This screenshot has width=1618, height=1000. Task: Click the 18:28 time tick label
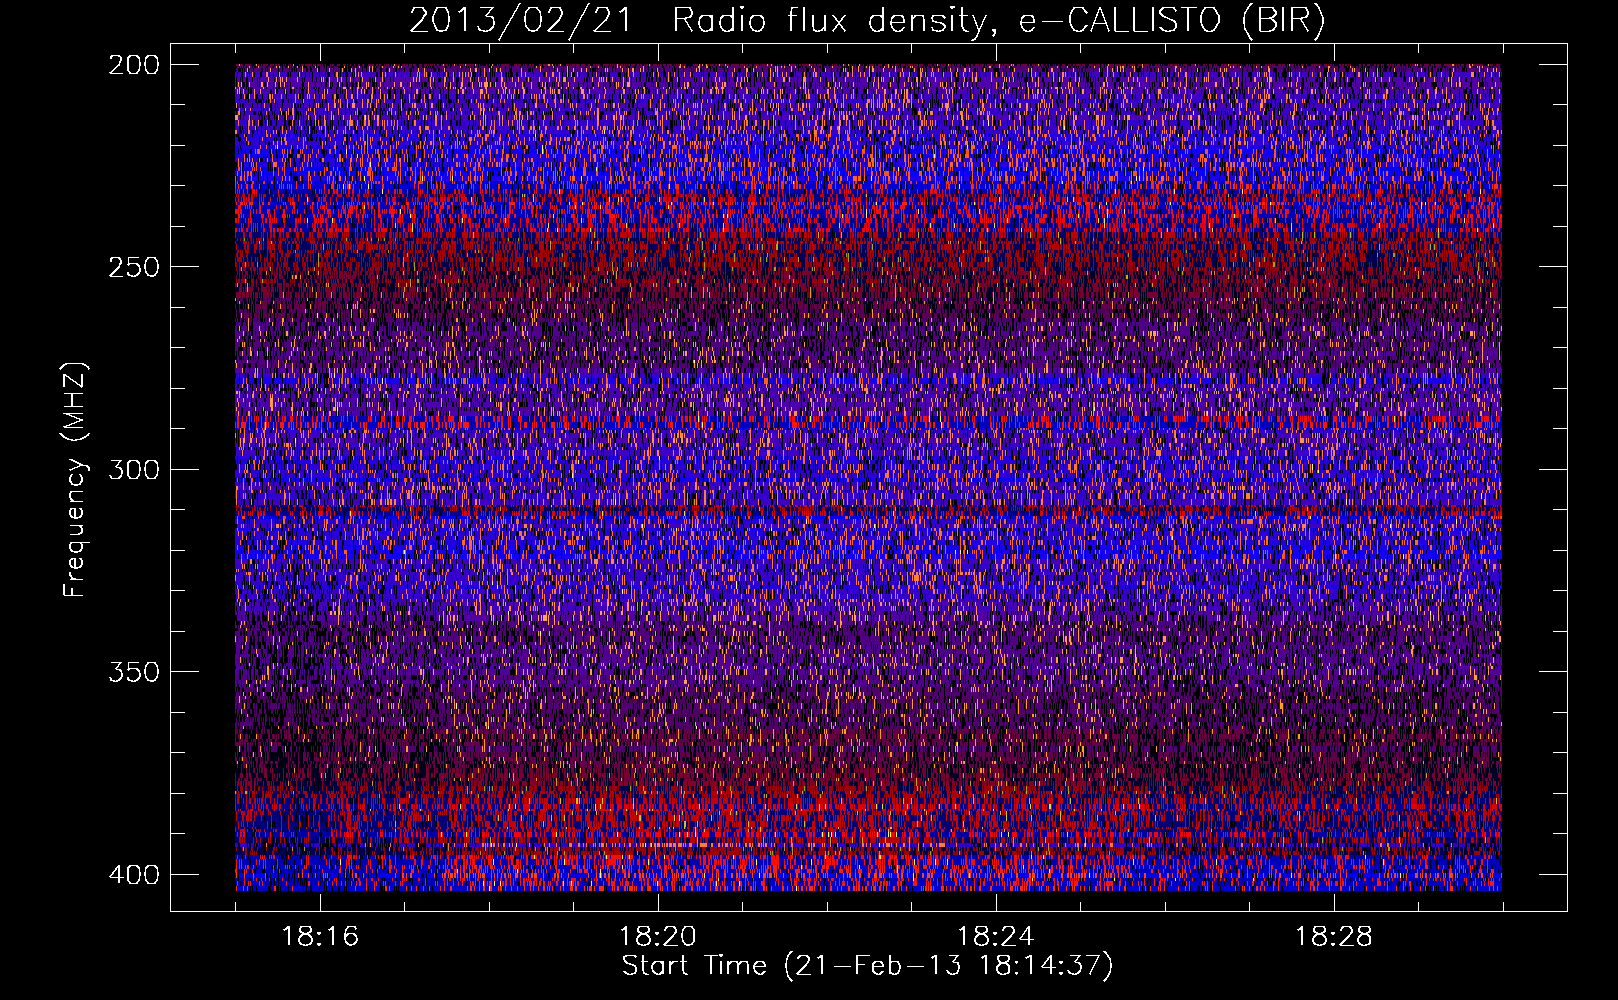click(x=1334, y=937)
